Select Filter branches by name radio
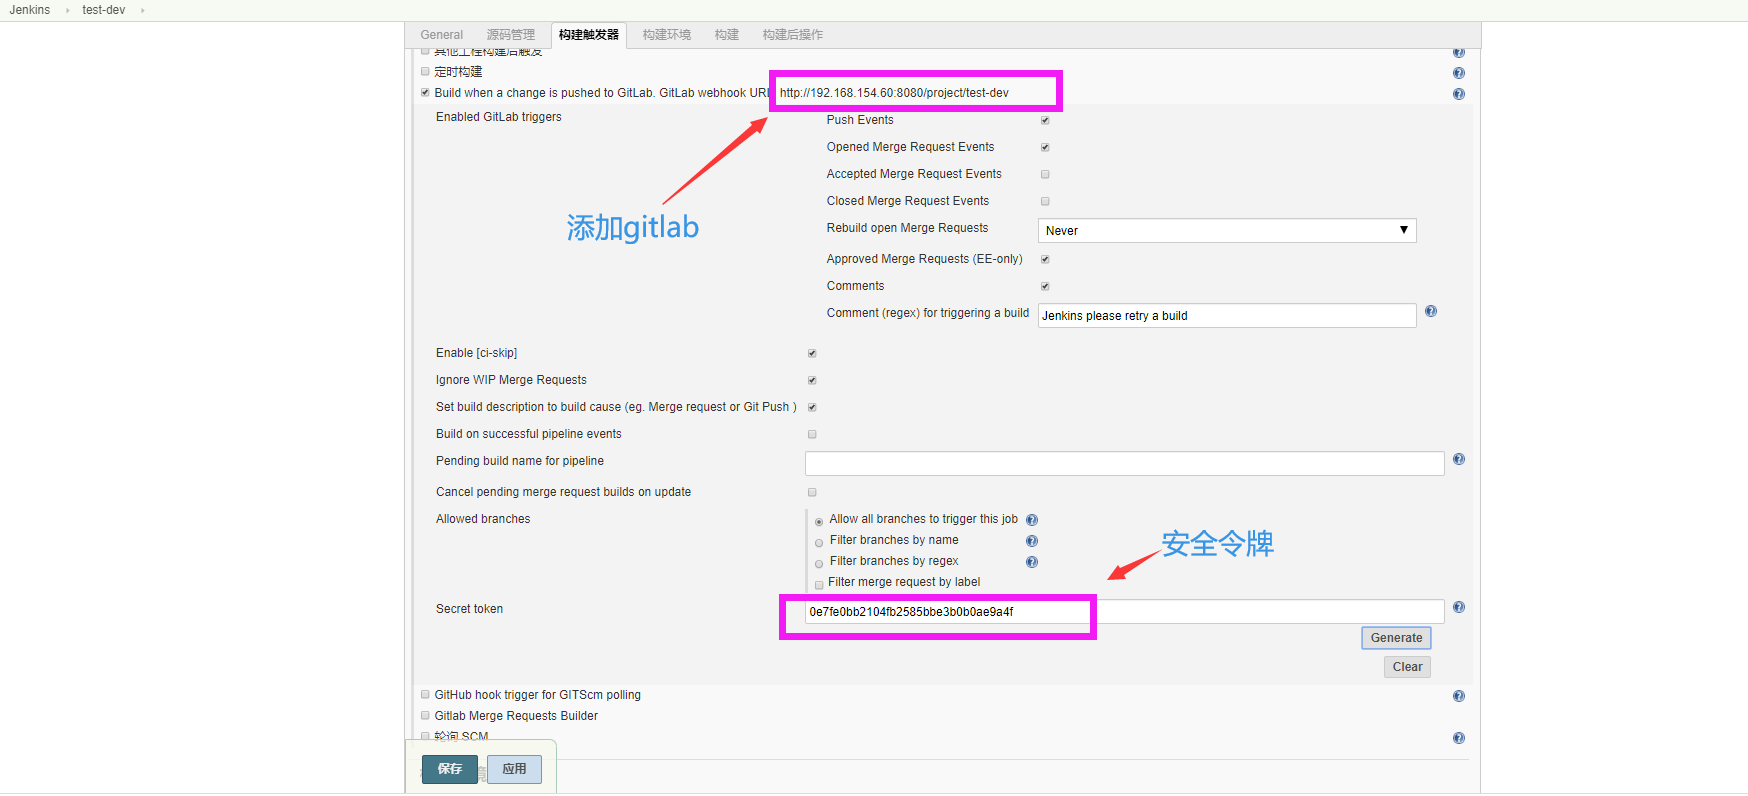The height and width of the screenshot is (796, 1748). tap(819, 543)
